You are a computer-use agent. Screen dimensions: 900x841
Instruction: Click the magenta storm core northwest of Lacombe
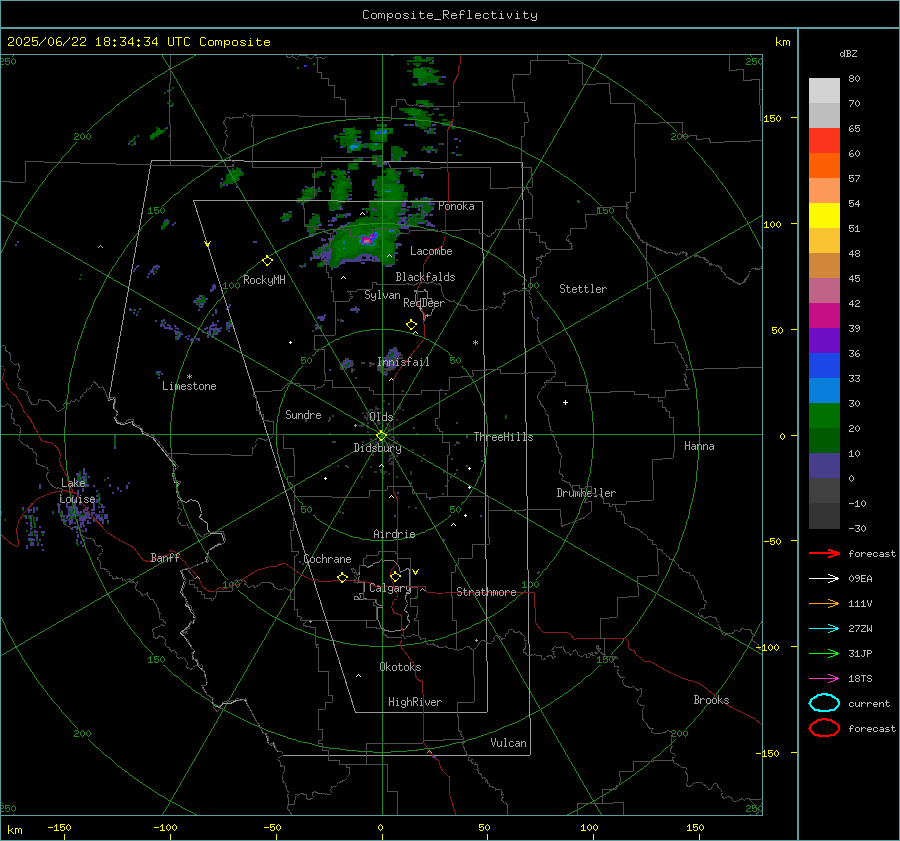[367, 239]
